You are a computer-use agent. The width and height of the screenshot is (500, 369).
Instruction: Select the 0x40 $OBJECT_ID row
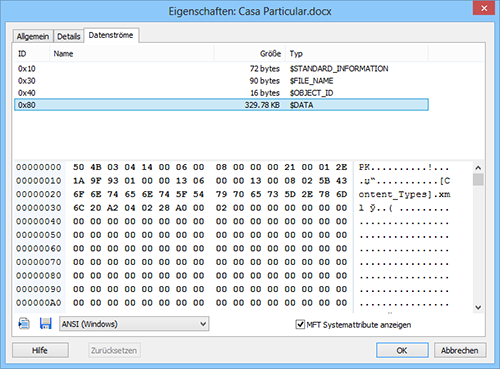pyautogui.click(x=221, y=93)
